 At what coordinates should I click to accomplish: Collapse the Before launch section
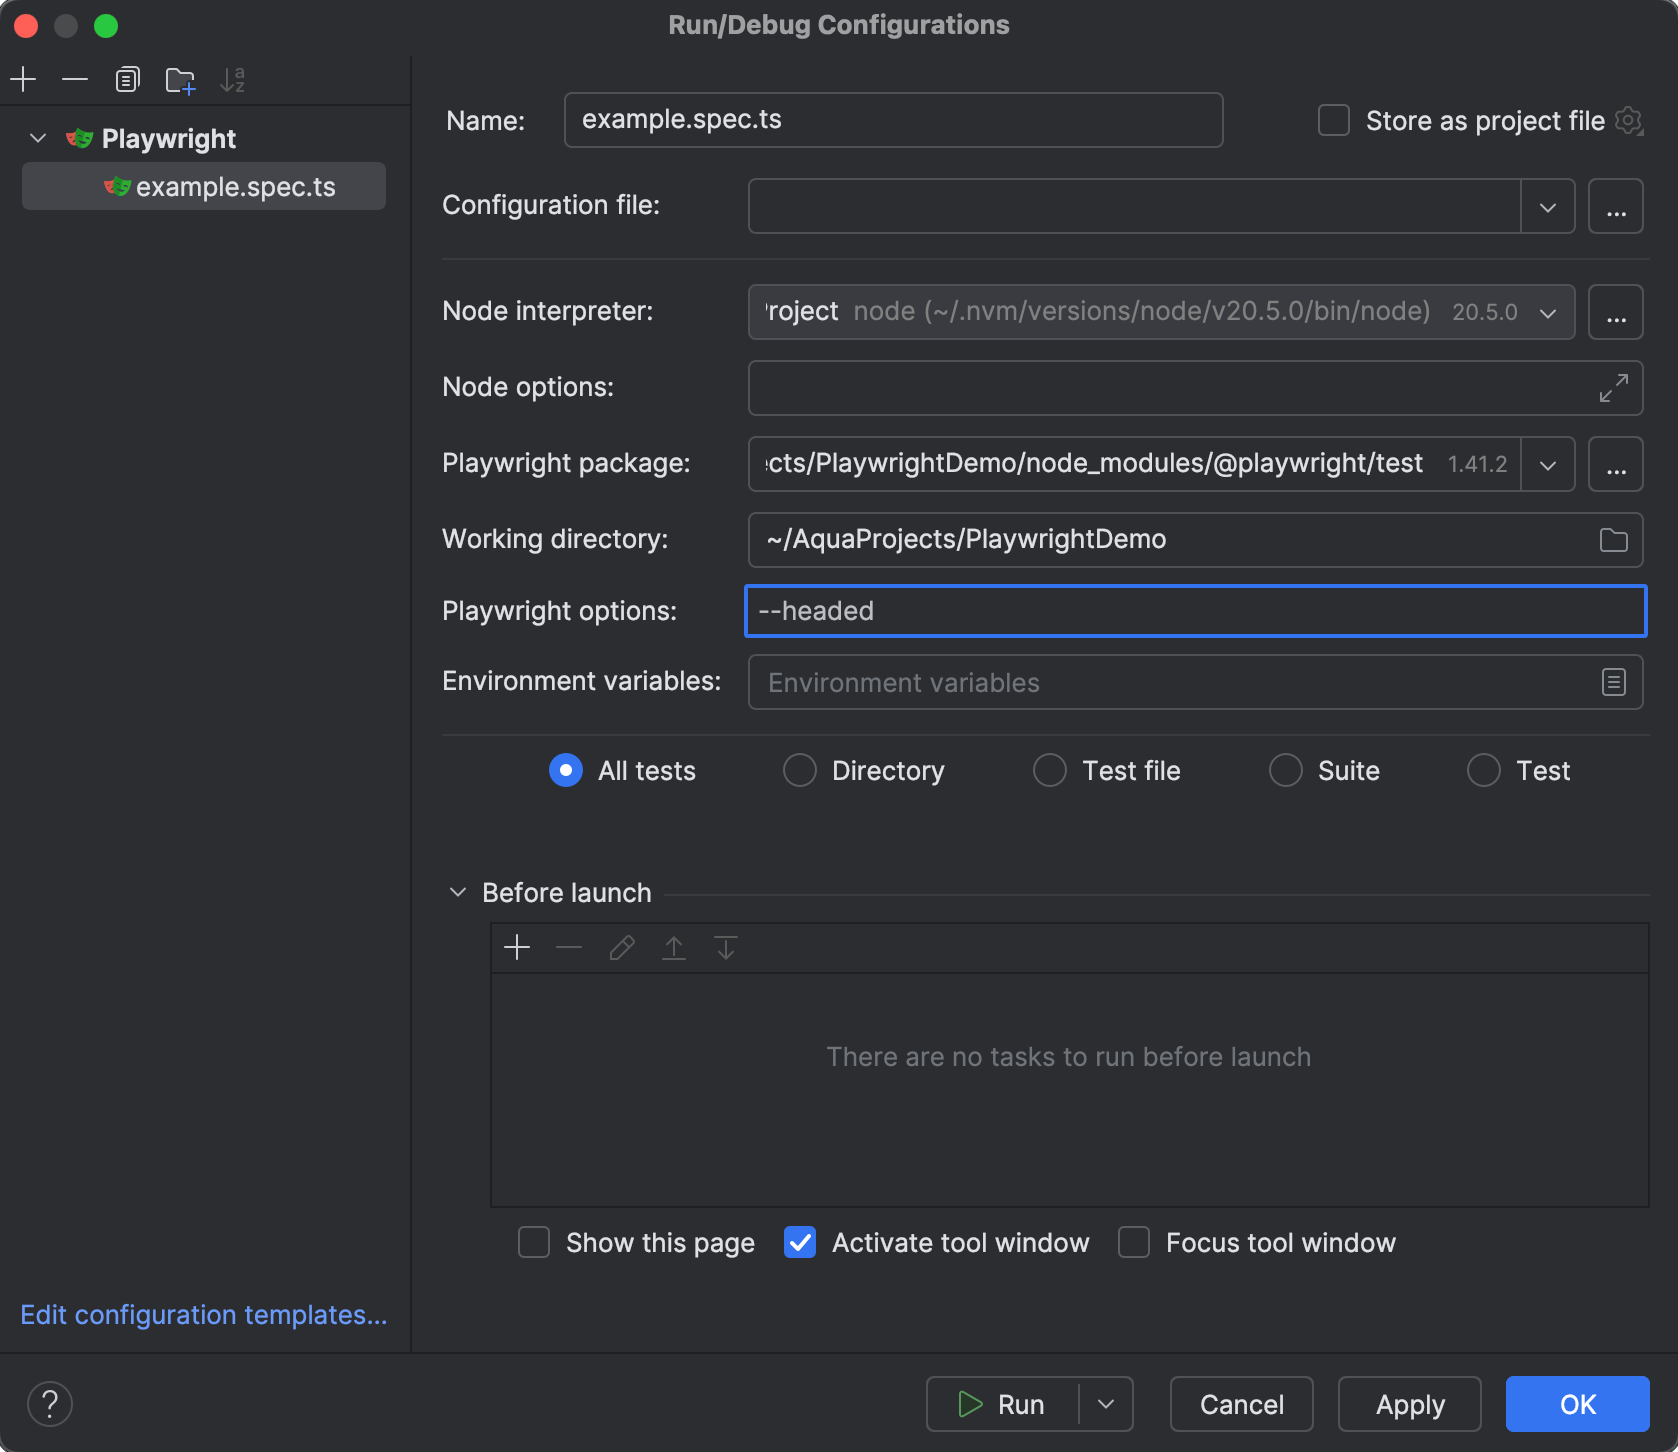[458, 892]
